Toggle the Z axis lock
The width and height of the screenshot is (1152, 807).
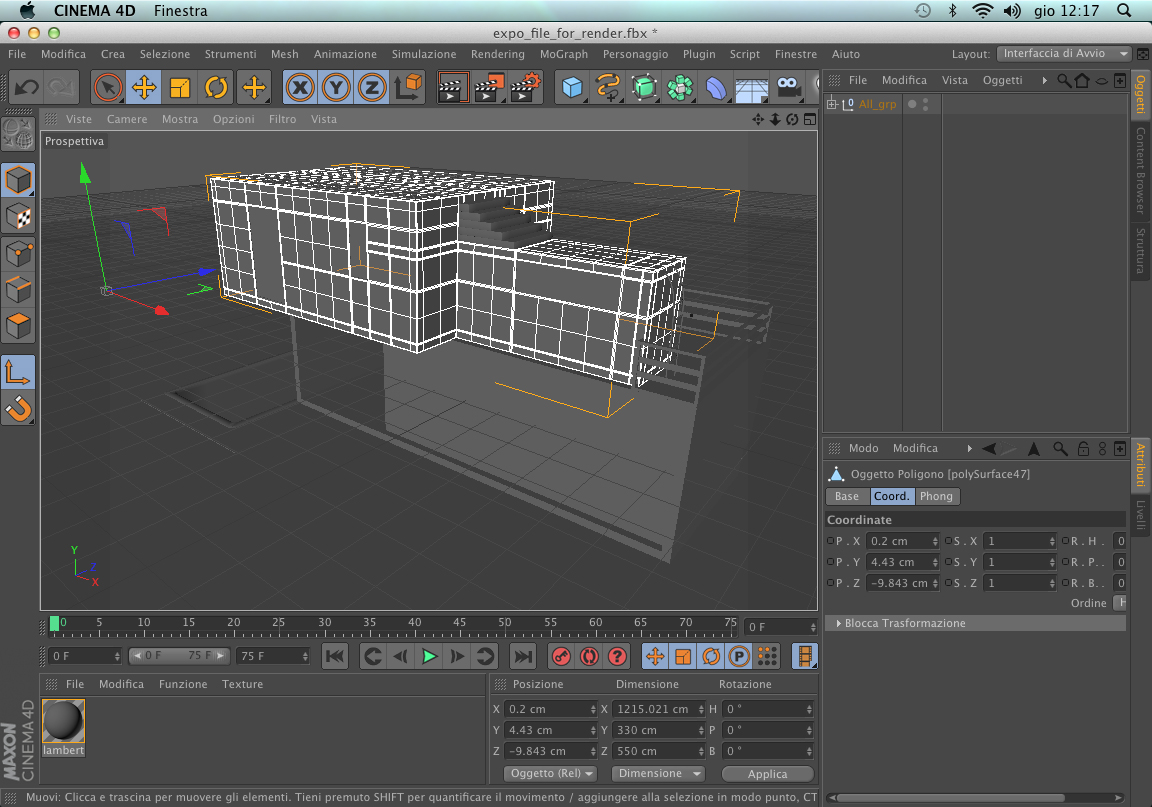tap(372, 88)
